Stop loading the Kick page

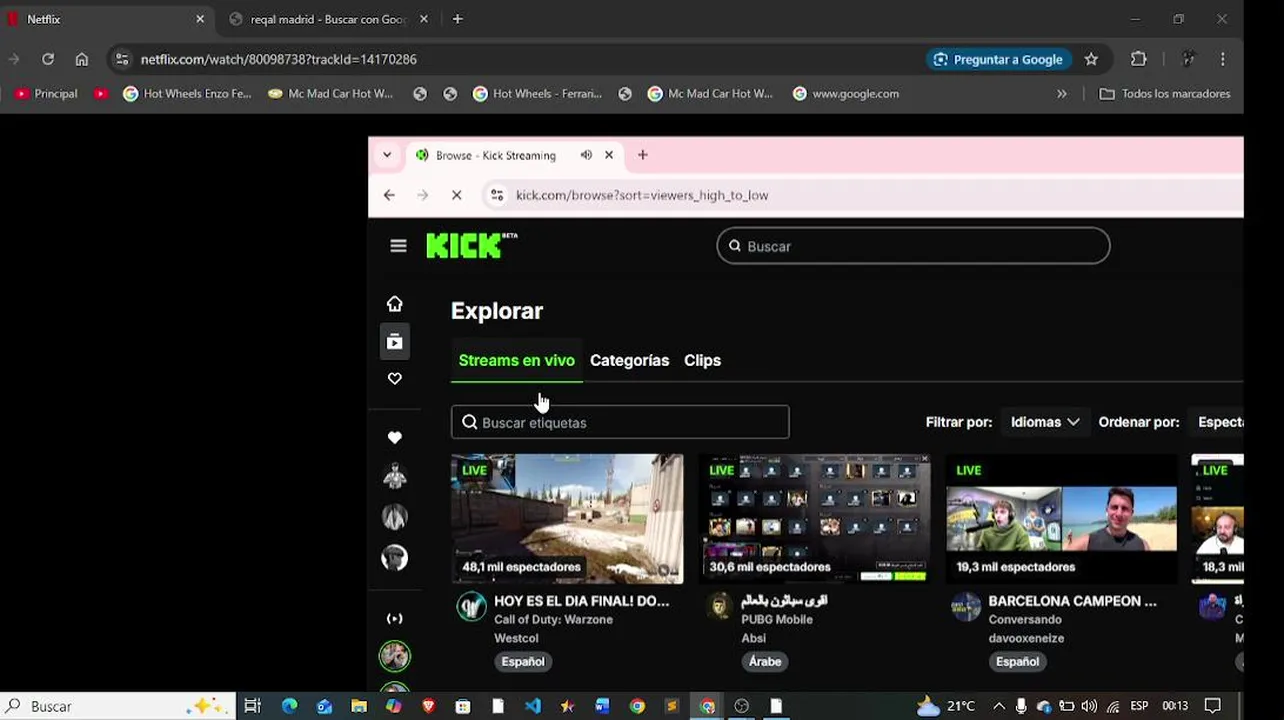pos(456,195)
